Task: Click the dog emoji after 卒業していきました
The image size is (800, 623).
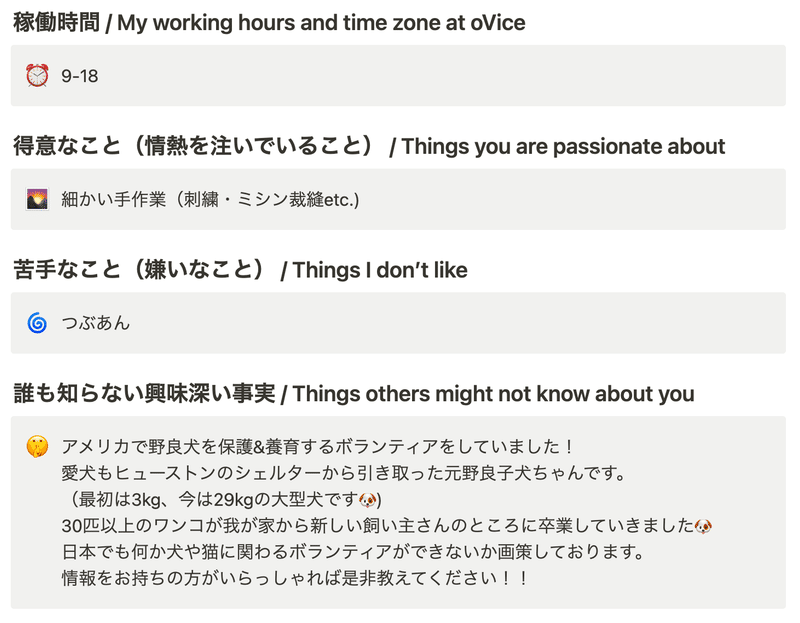Action: click(x=704, y=526)
